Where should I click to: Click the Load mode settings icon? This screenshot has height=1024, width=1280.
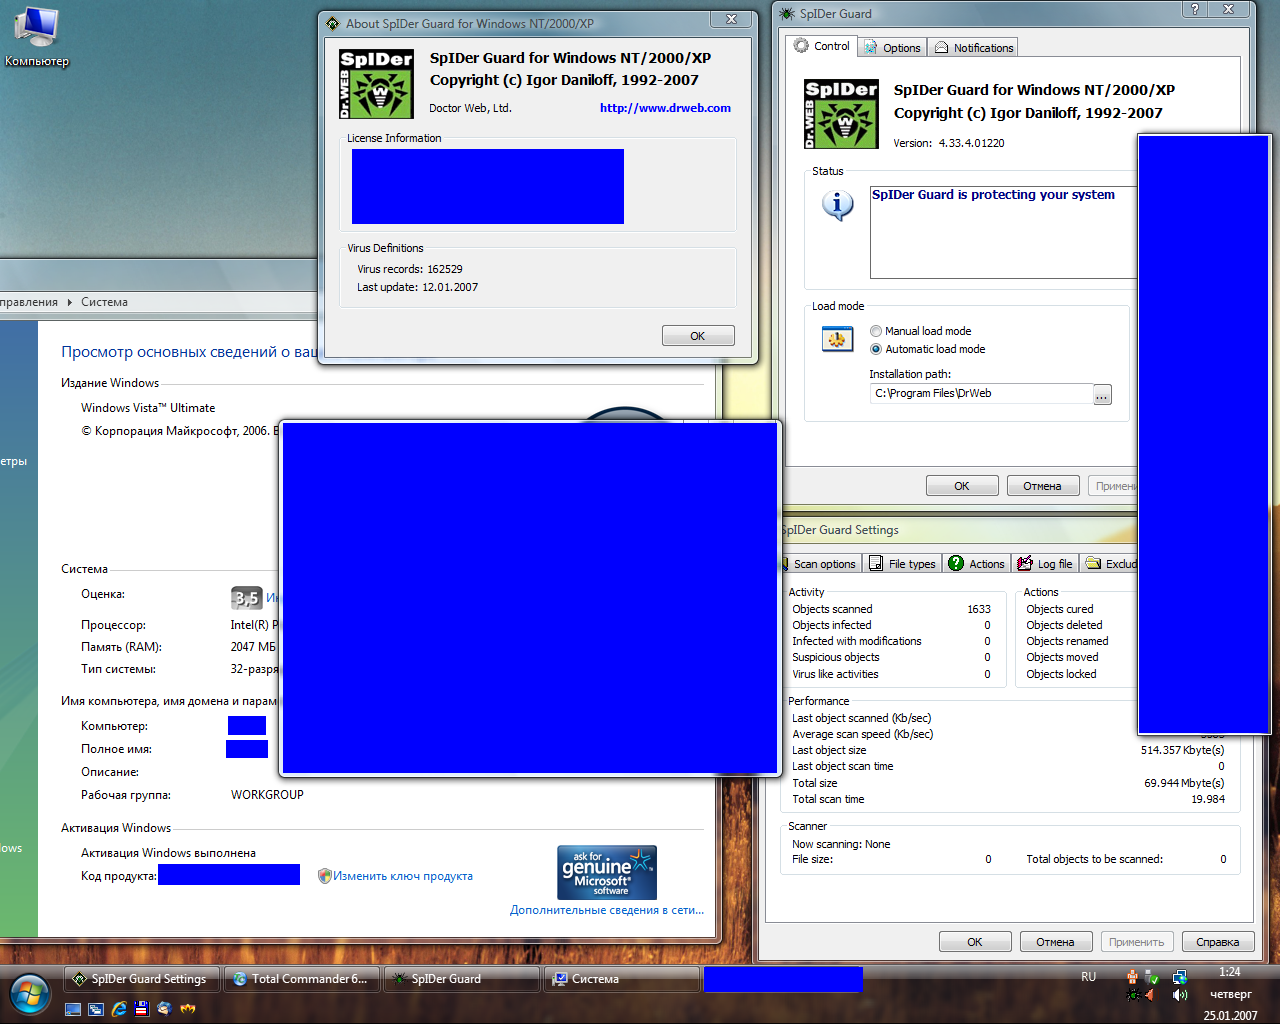tap(836, 340)
